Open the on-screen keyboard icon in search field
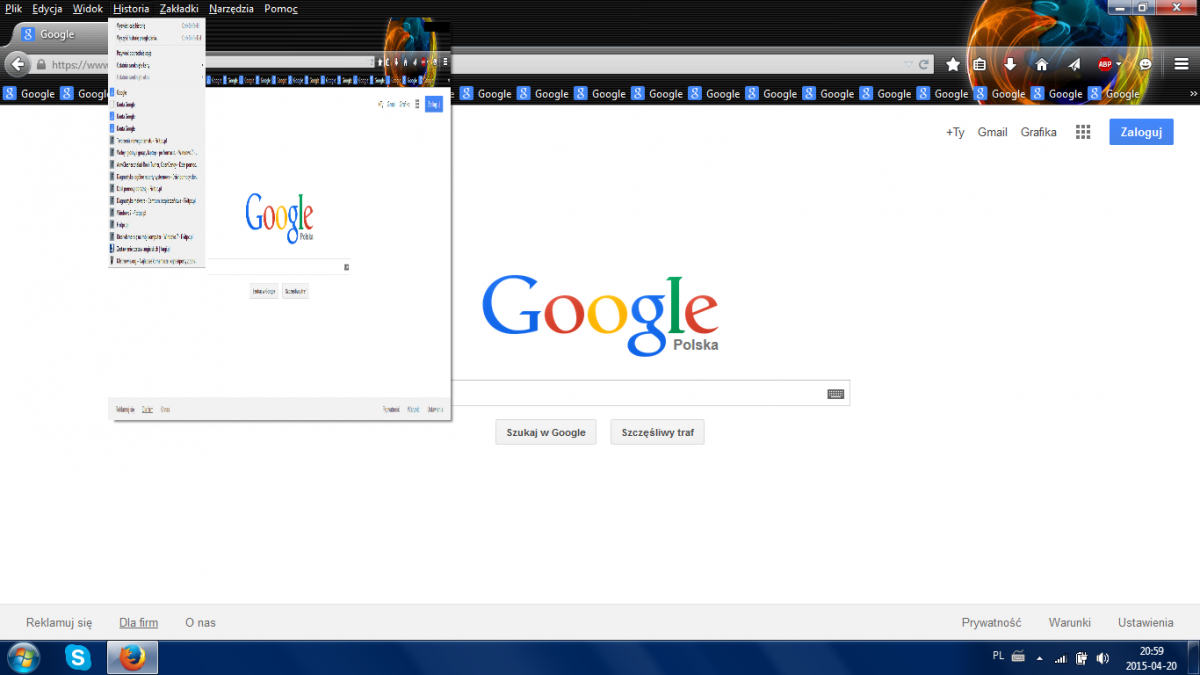 coord(836,394)
